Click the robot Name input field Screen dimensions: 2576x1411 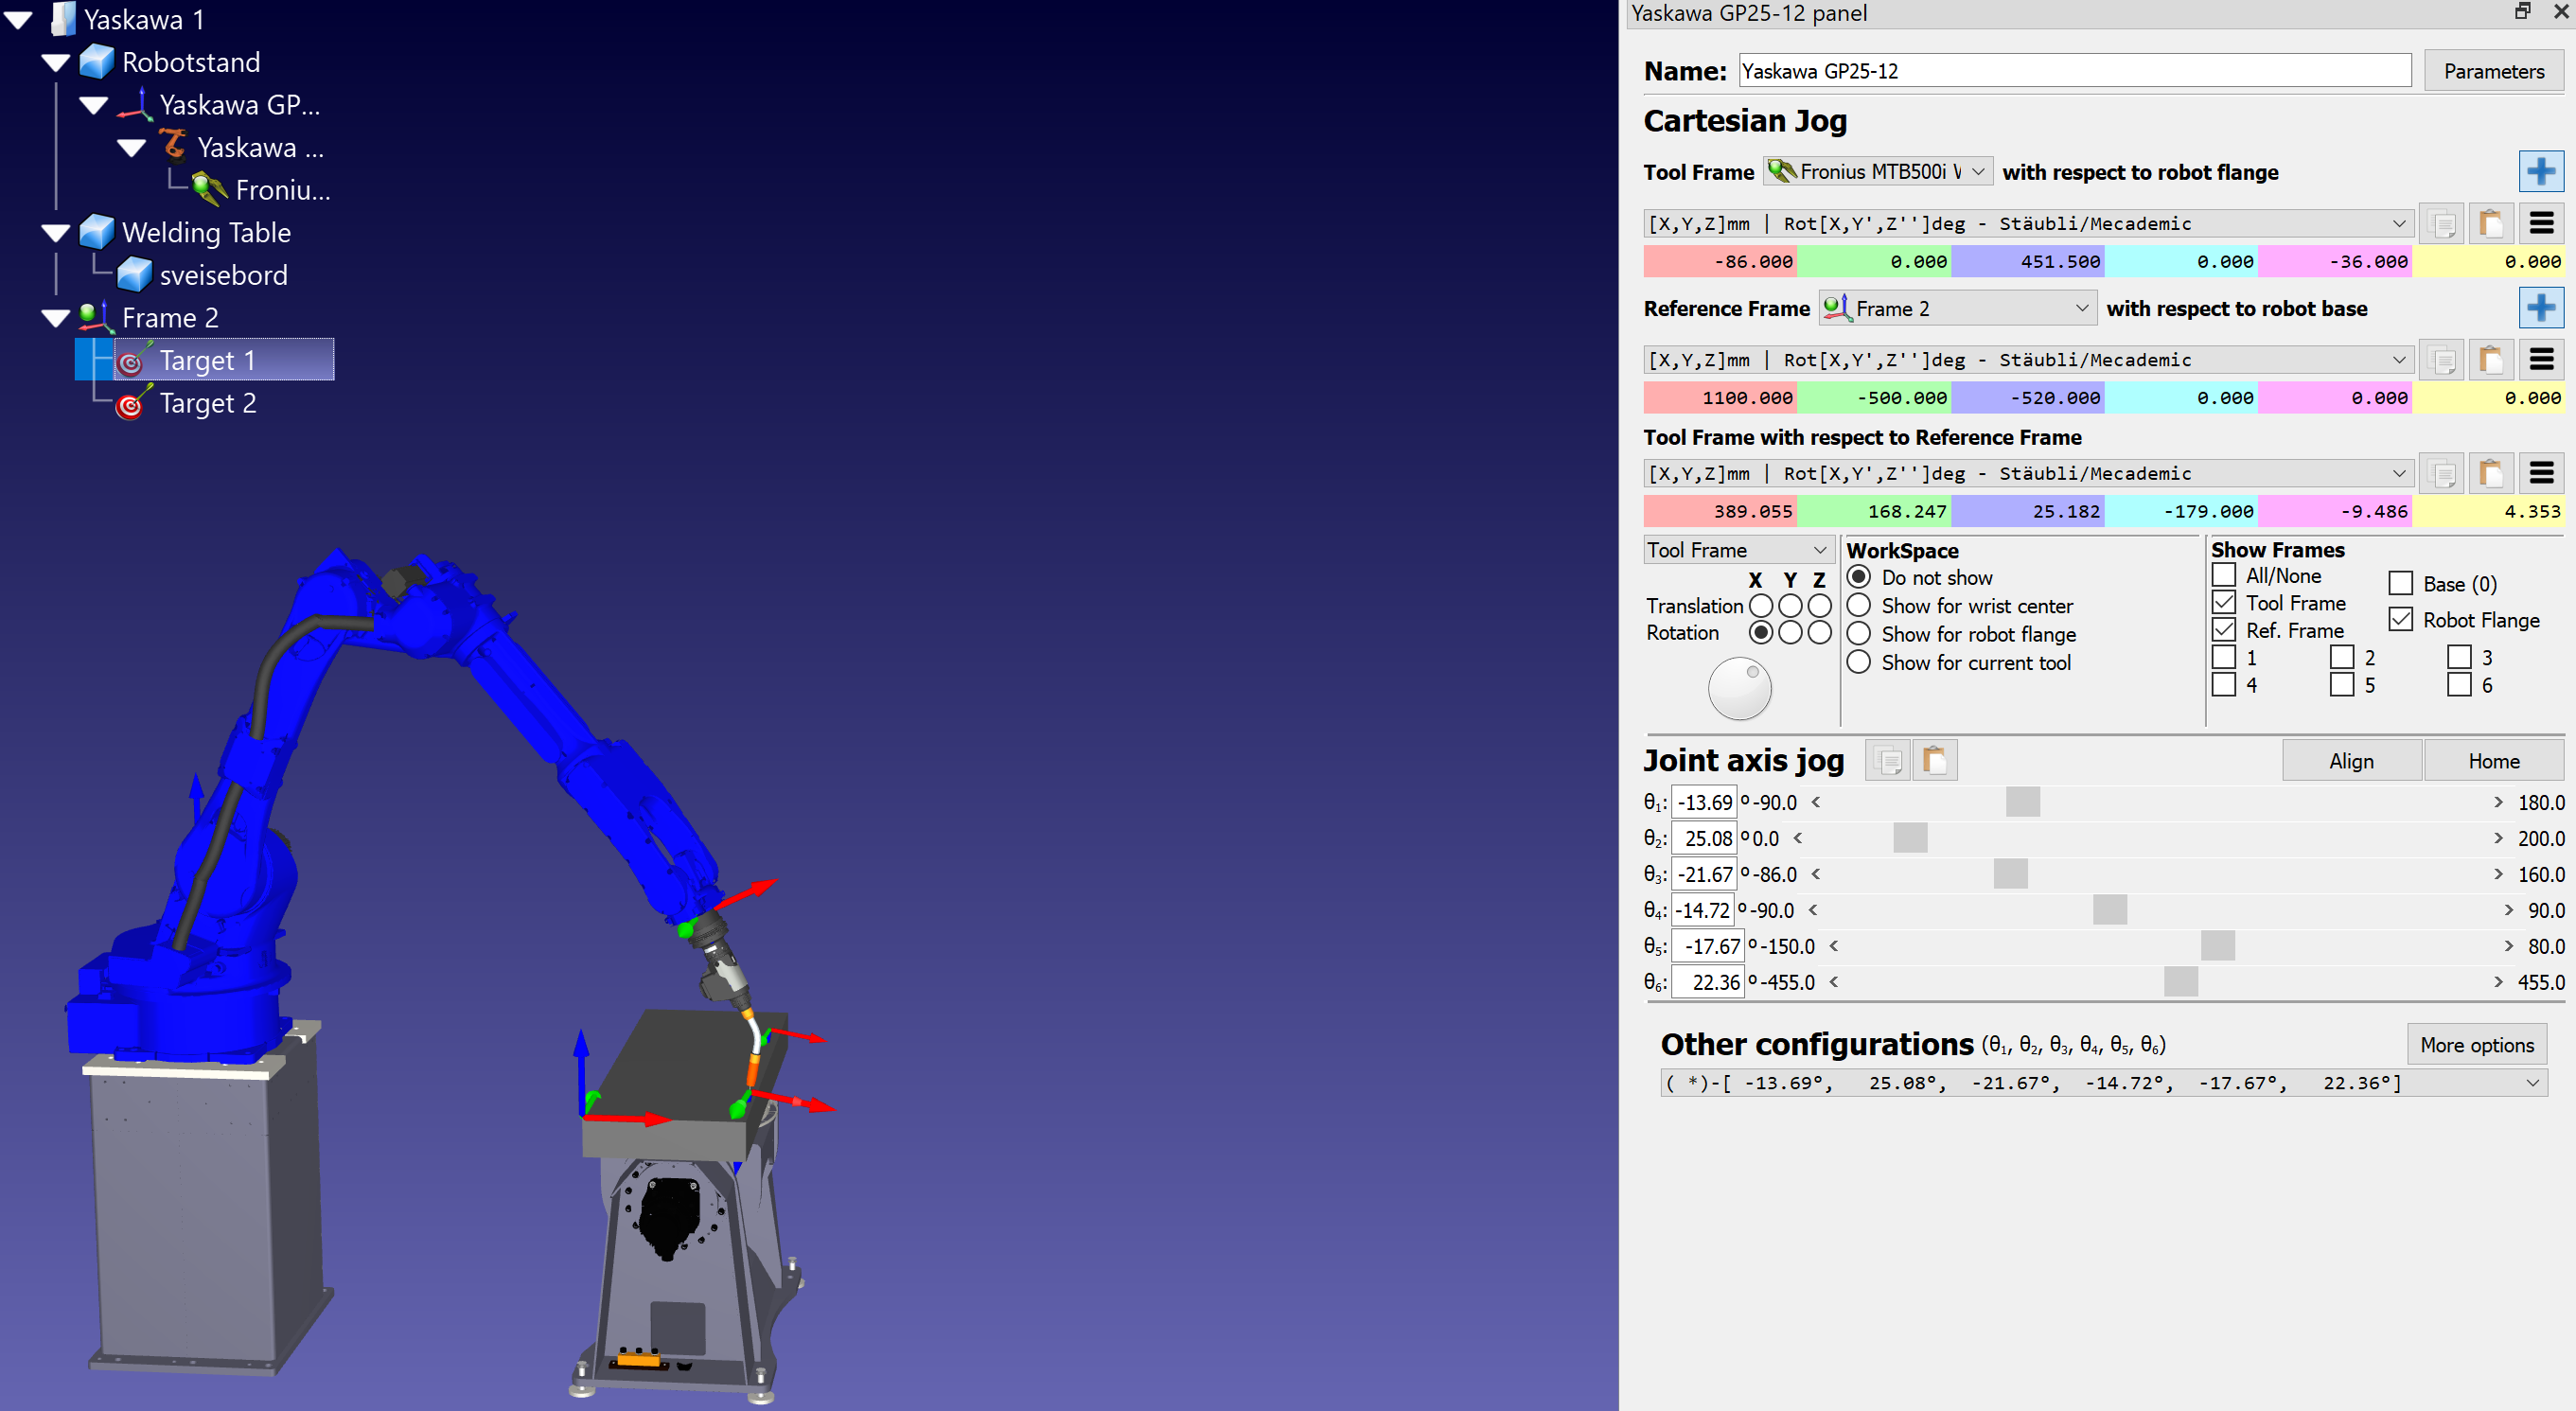[2074, 72]
